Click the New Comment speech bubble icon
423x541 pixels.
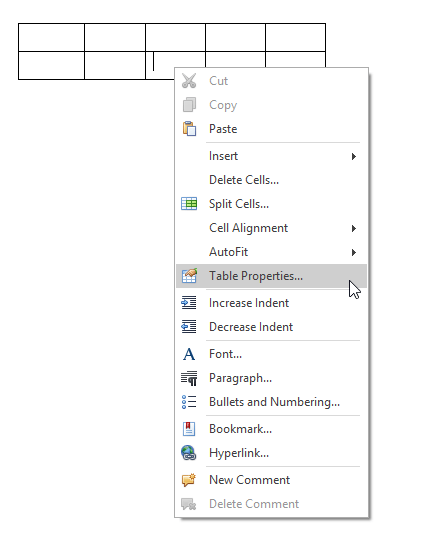pos(189,480)
